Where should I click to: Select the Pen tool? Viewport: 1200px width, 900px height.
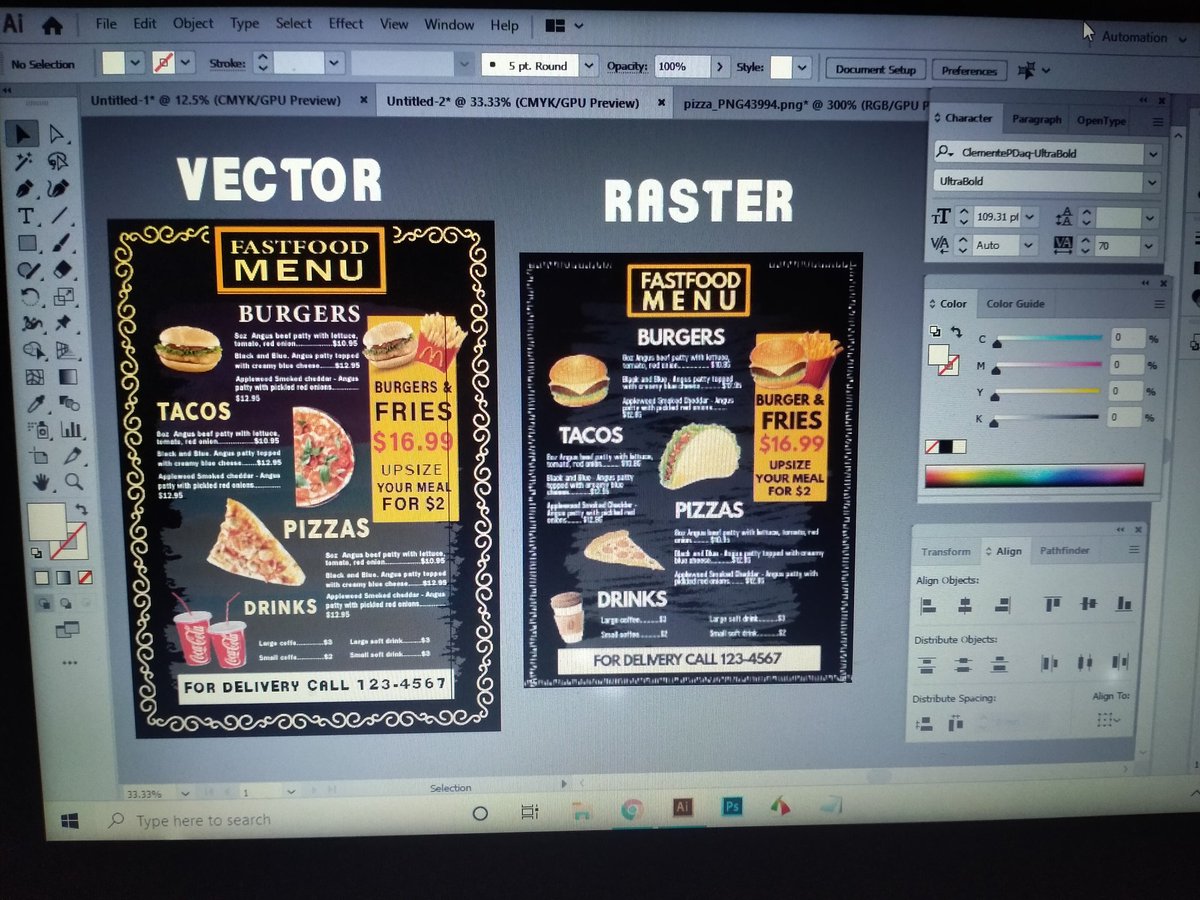pyautogui.click(x=25, y=188)
